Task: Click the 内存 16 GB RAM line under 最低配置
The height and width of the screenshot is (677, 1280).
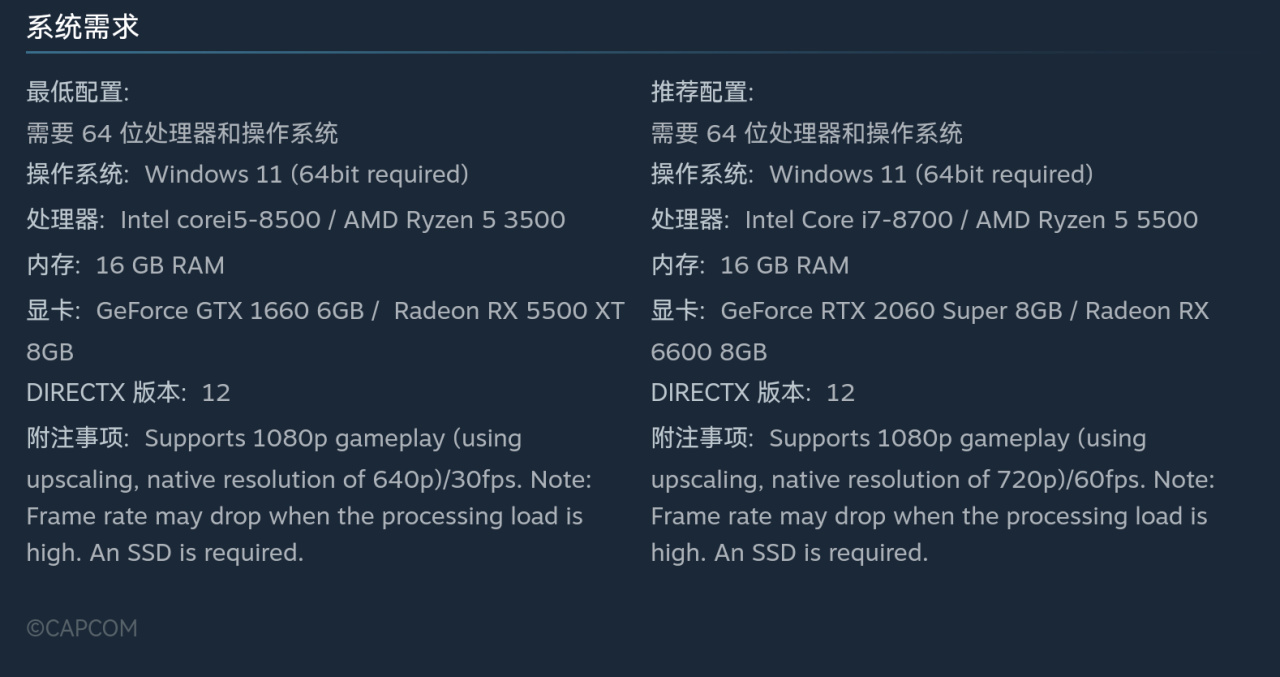Action: [125, 265]
